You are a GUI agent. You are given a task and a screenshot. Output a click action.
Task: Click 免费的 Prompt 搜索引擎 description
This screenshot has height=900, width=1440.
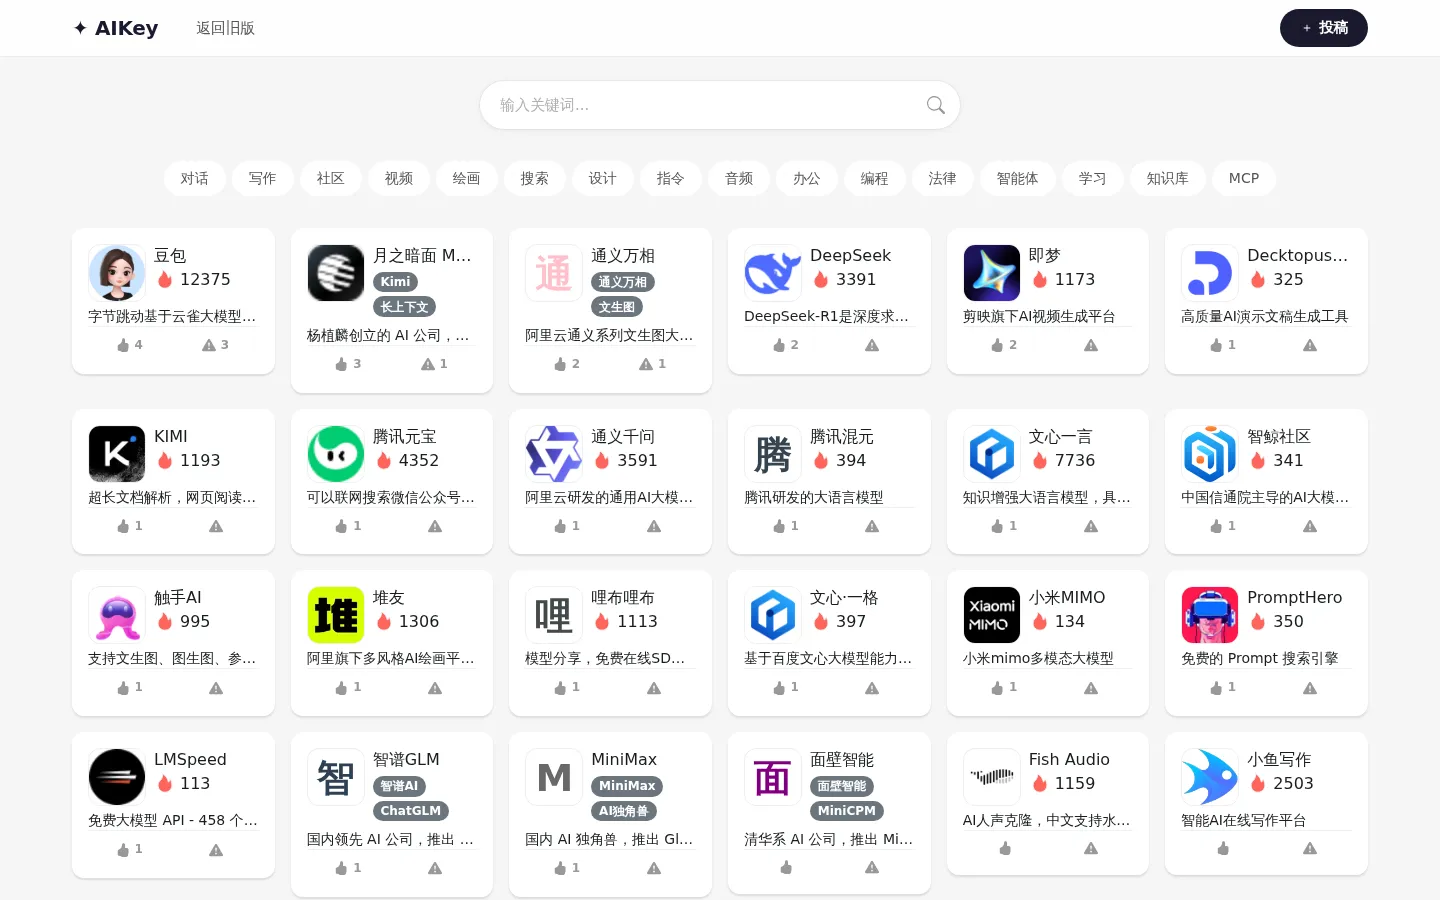(1260, 658)
